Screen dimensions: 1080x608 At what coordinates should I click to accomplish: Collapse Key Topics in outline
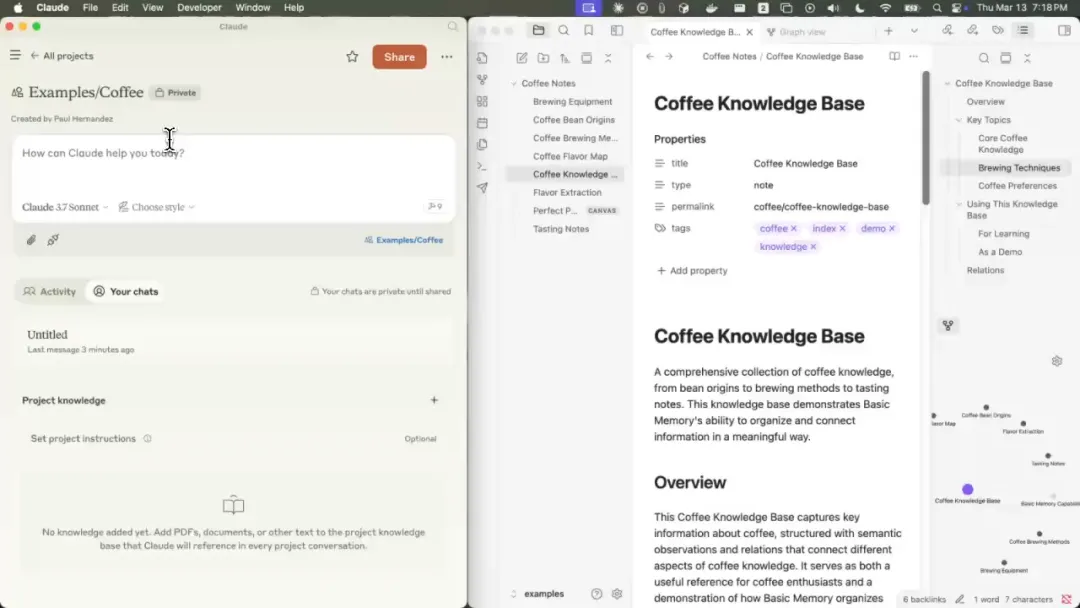point(959,120)
